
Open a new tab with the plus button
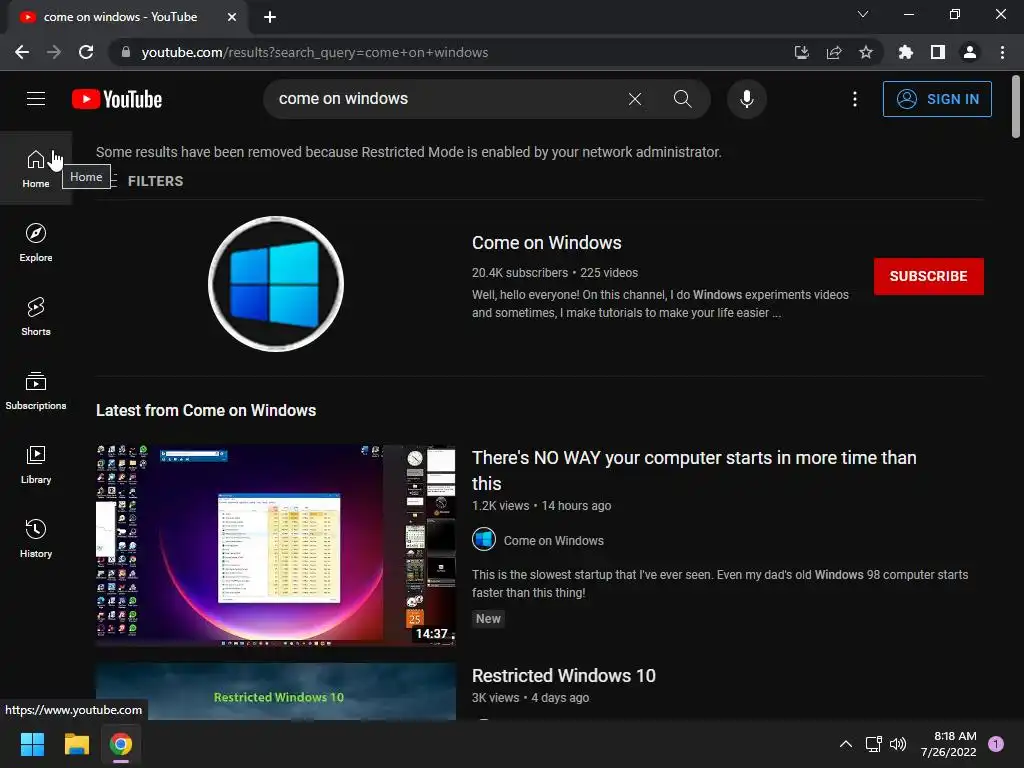tap(270, 17)
